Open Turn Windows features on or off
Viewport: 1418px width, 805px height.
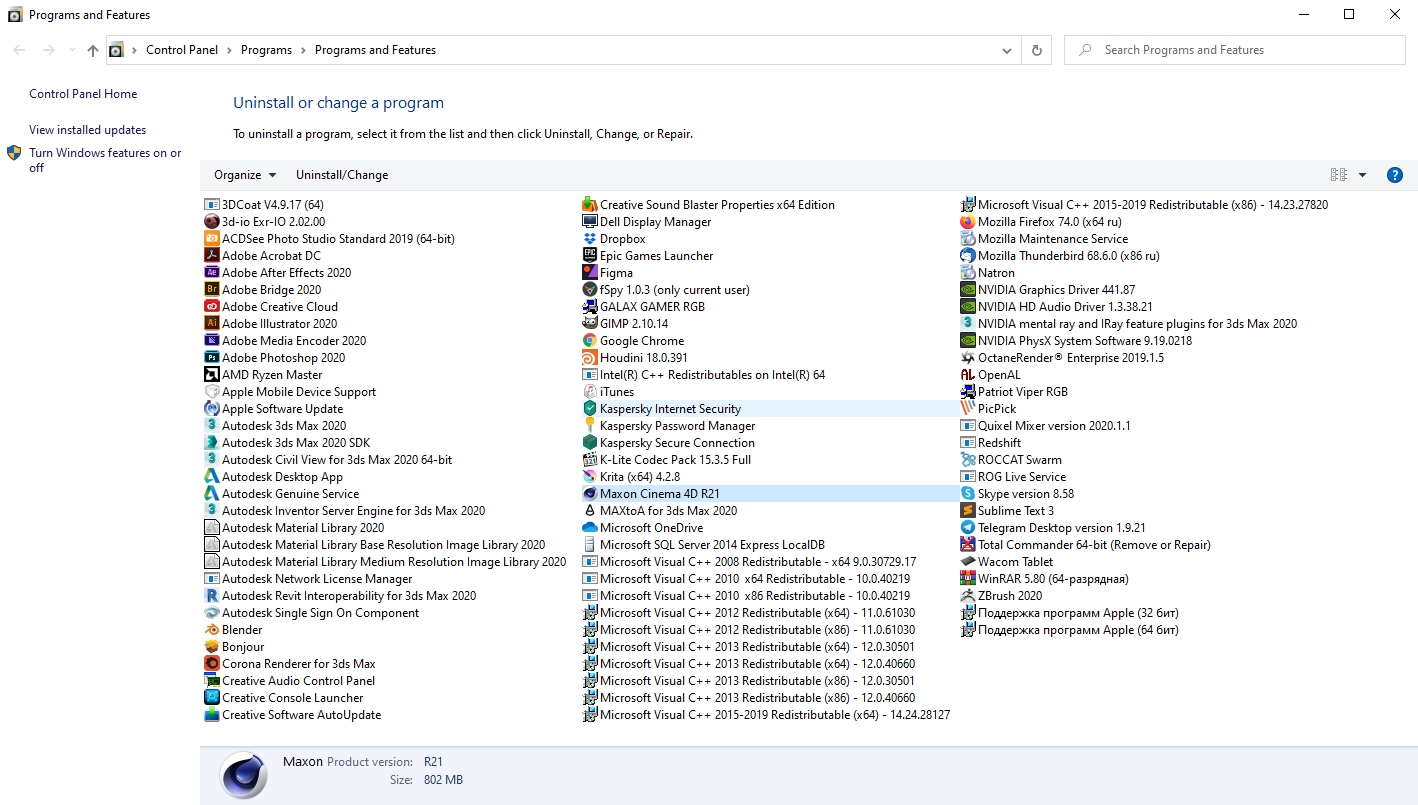(105, 160)
